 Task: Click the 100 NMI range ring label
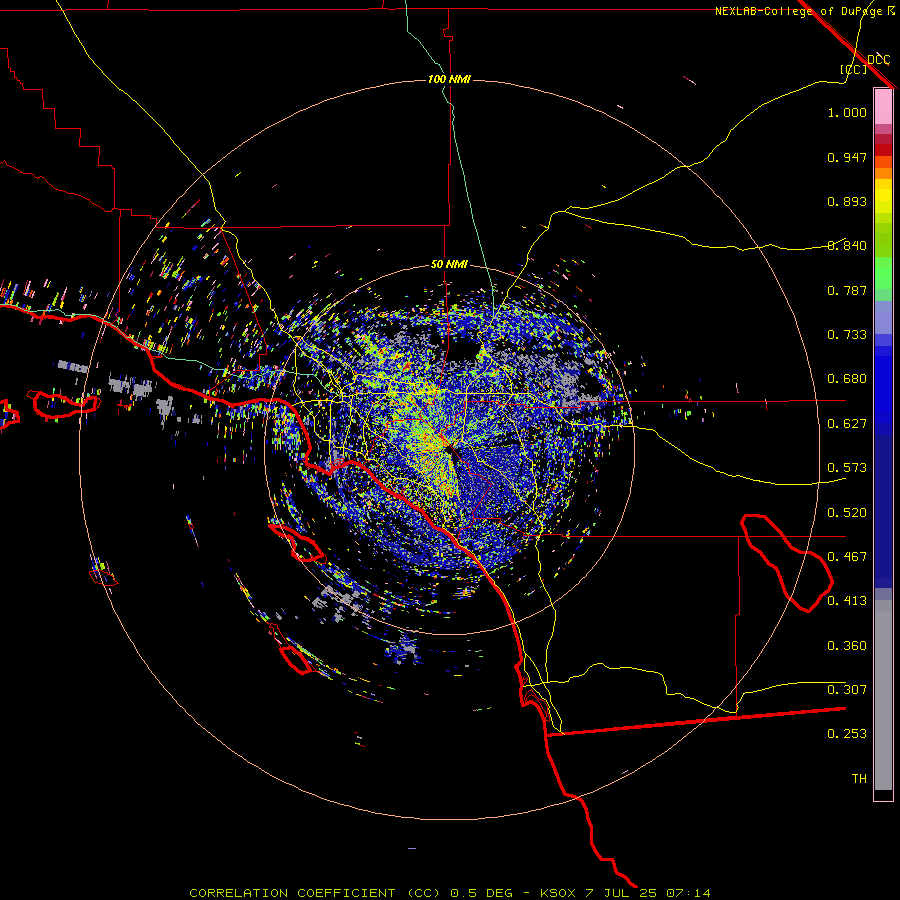[449, 79]
